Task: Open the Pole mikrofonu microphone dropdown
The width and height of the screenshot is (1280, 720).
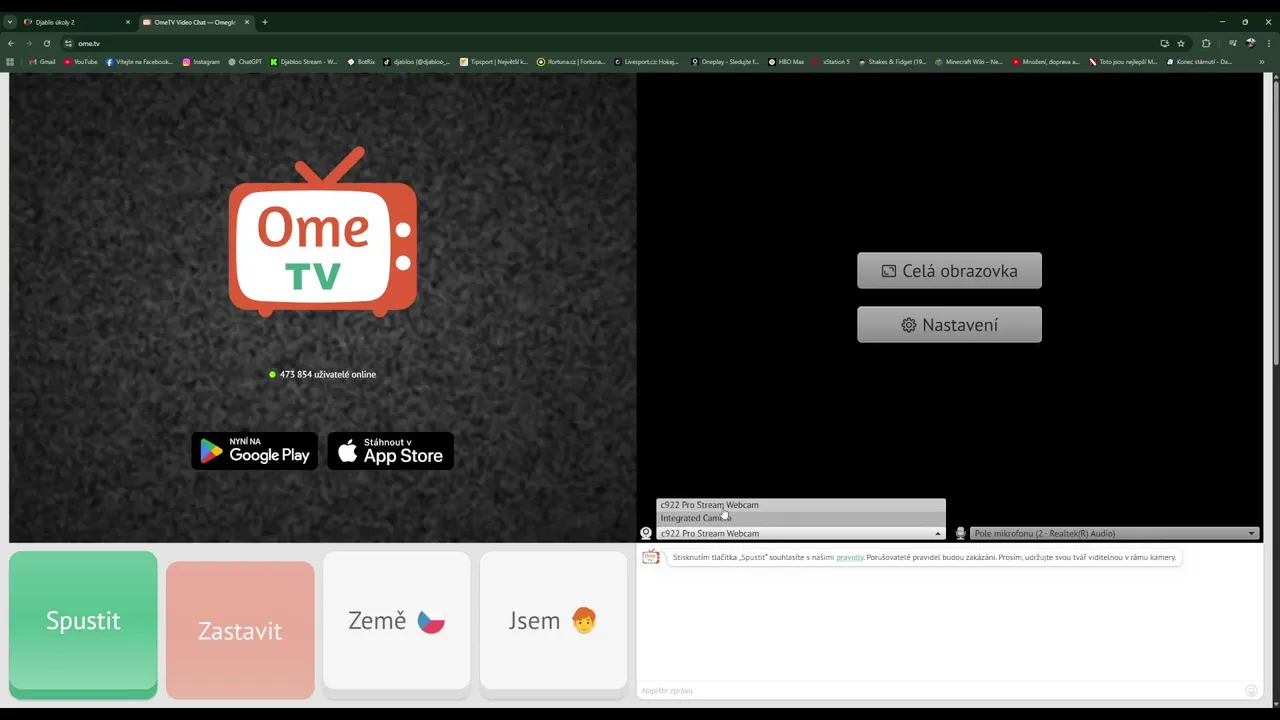Action: tap(1114, 533)
